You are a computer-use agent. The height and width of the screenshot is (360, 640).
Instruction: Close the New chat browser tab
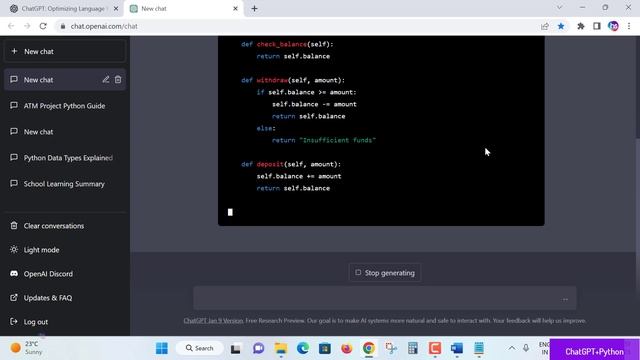point(235,9)
